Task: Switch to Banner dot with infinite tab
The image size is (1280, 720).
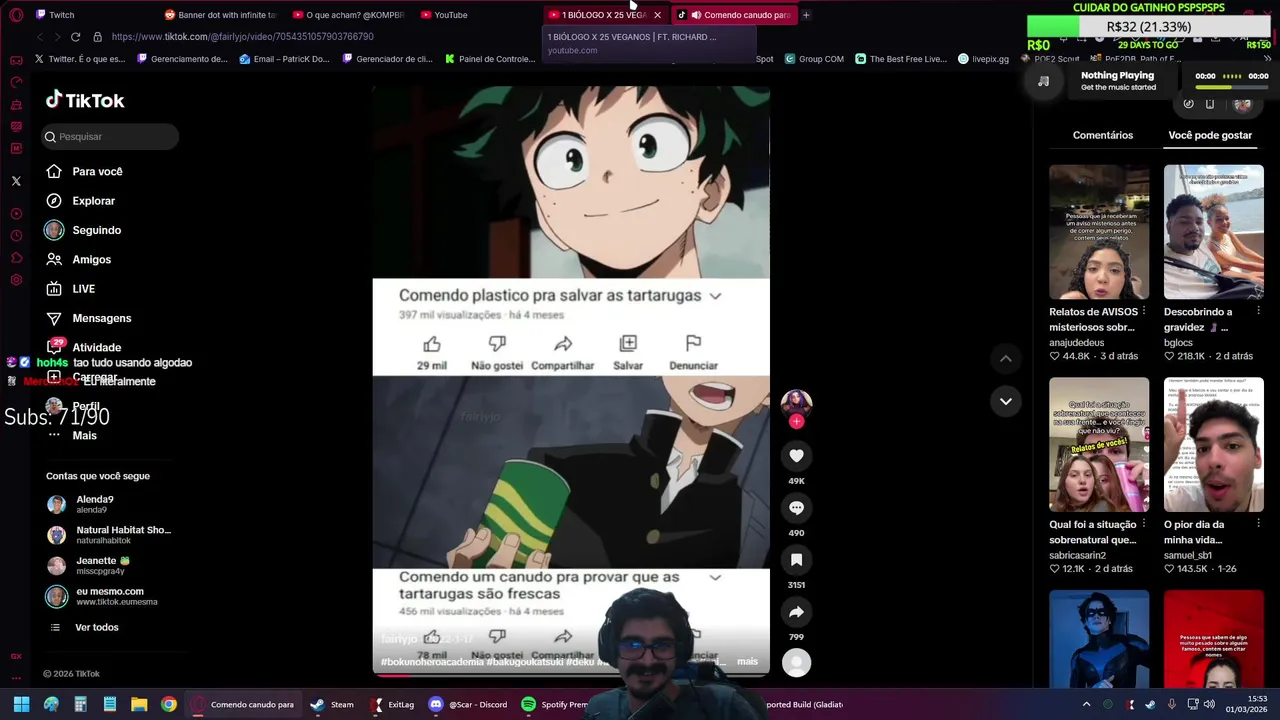Action: 220,15
